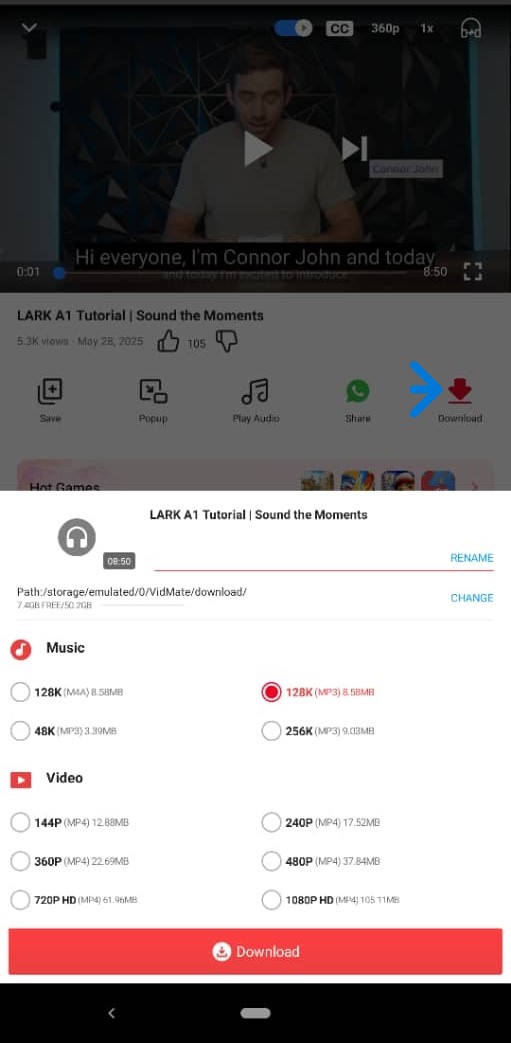511x1043 pixels.
Task: Toggle closed captions CC icon
Action: 339,29
